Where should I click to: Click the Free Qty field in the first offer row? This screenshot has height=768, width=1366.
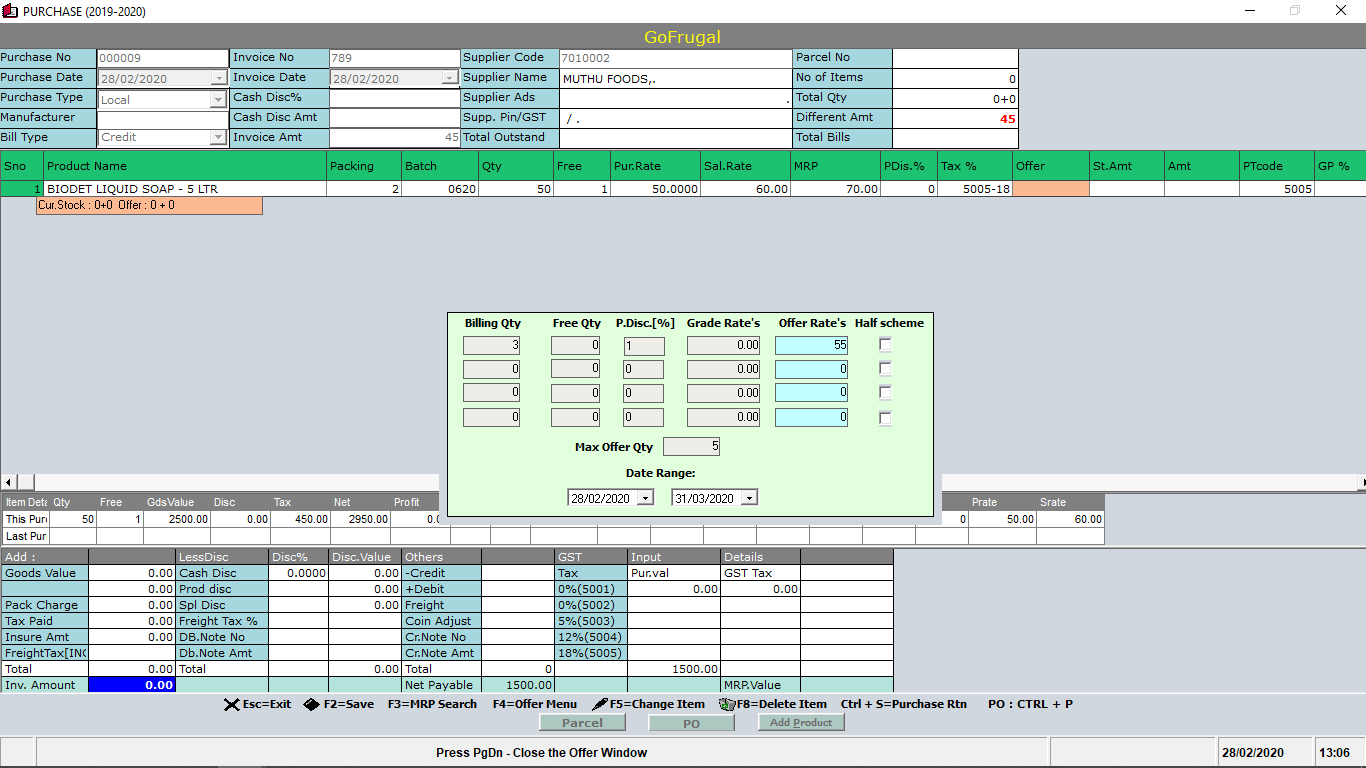pos(576,345)
